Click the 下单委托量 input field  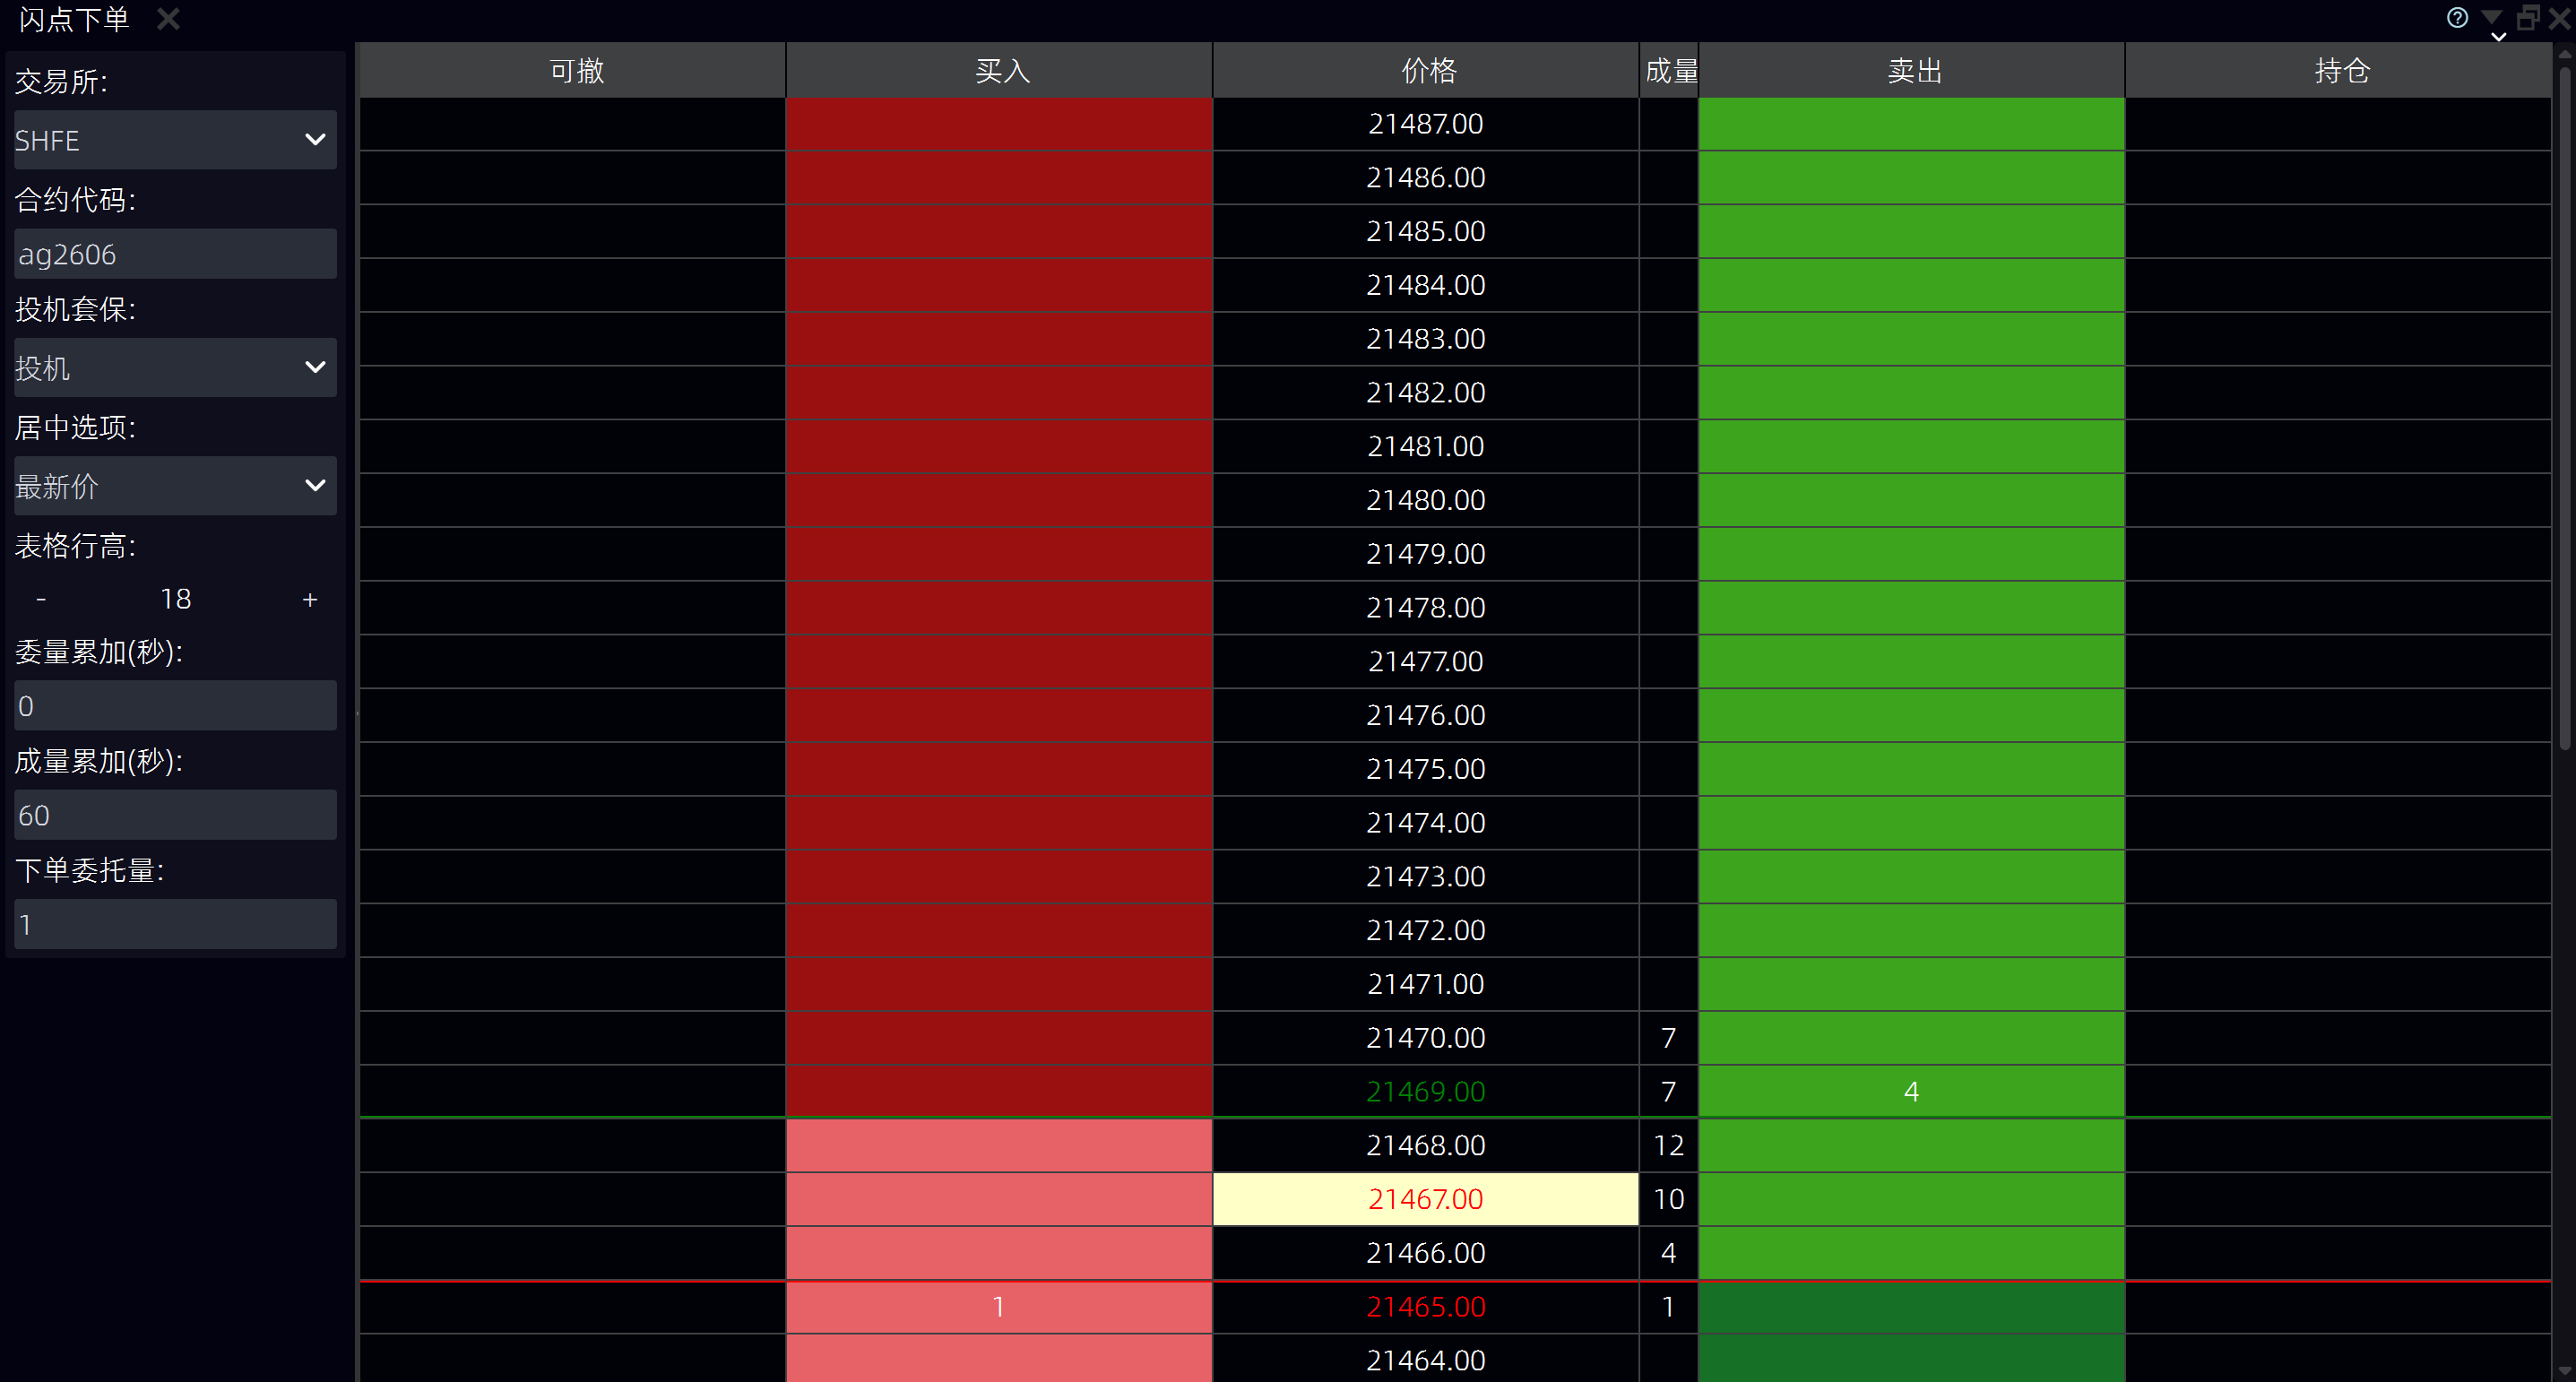(175, 924)
